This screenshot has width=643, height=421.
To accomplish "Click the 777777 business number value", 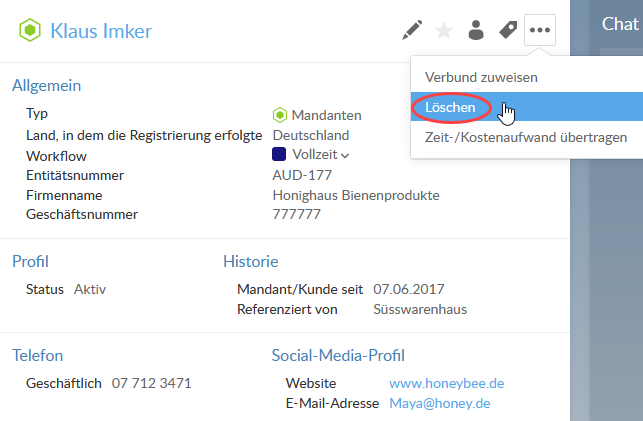I will click(x=296, y=214).
